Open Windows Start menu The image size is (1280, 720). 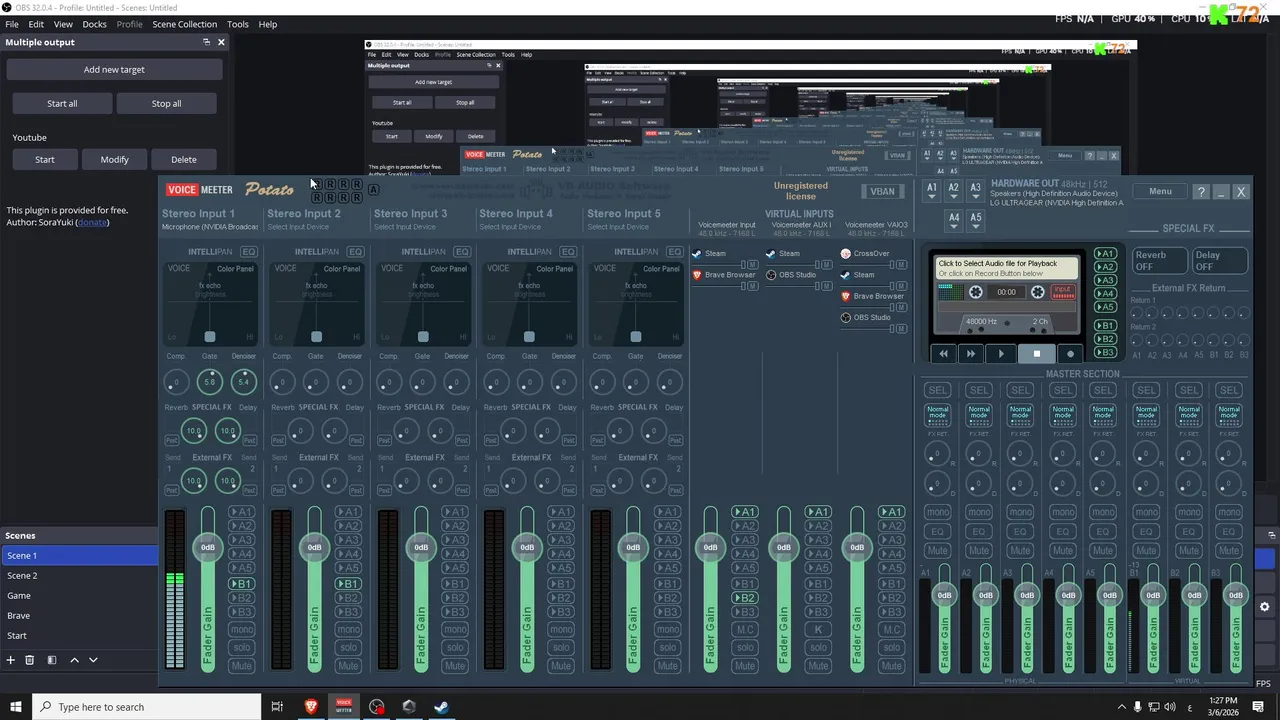16,707
